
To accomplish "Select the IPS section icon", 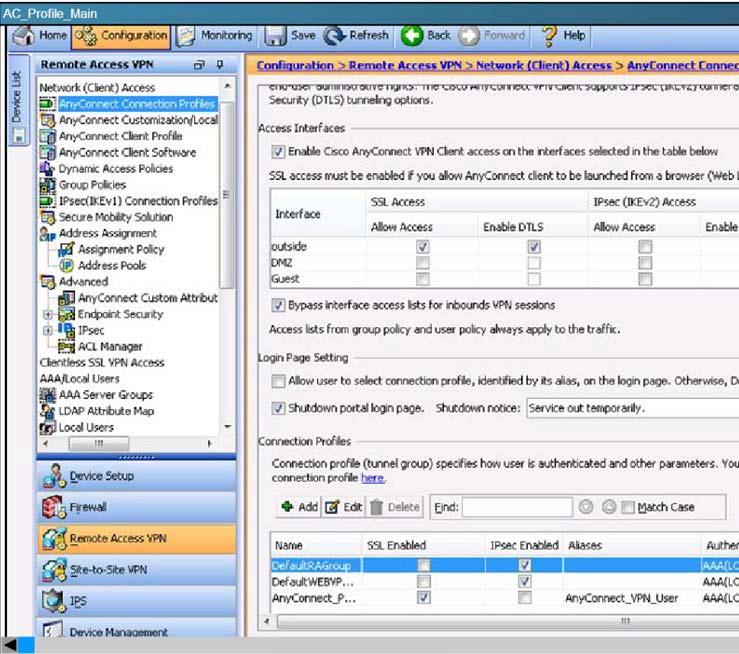I will (54, 601).
